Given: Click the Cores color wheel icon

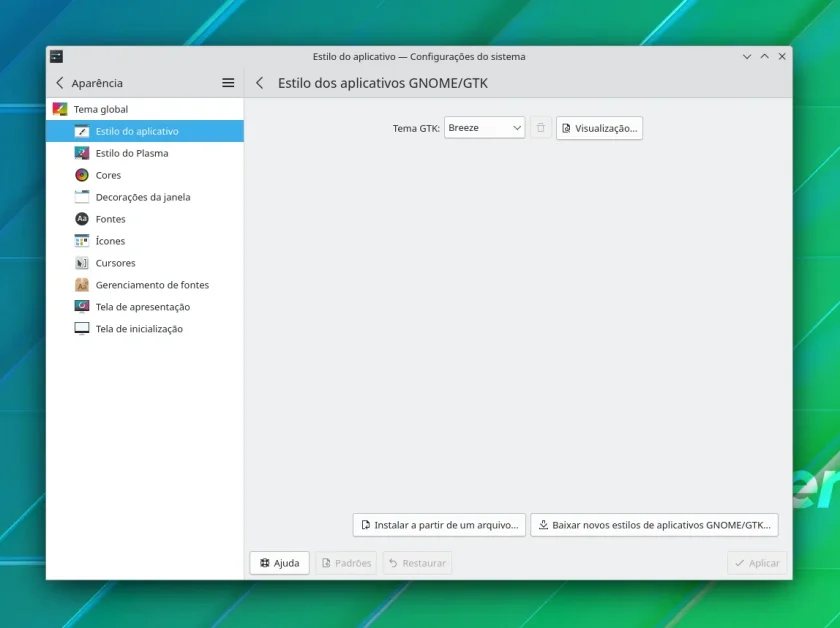Looking at the screenshot, I should tap(81, 175).
